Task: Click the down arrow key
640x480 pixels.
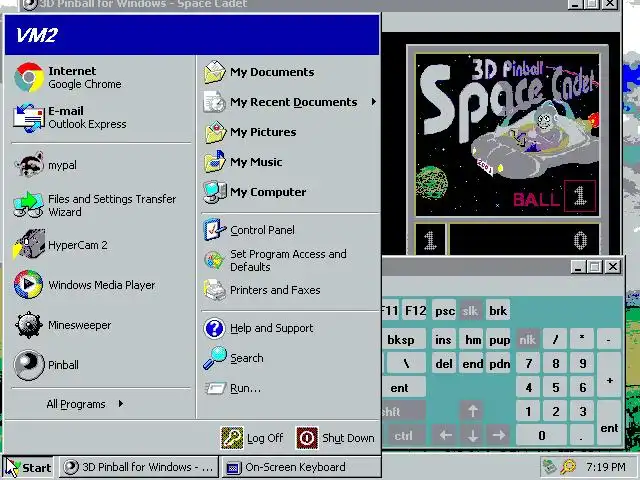Action: 472,436
